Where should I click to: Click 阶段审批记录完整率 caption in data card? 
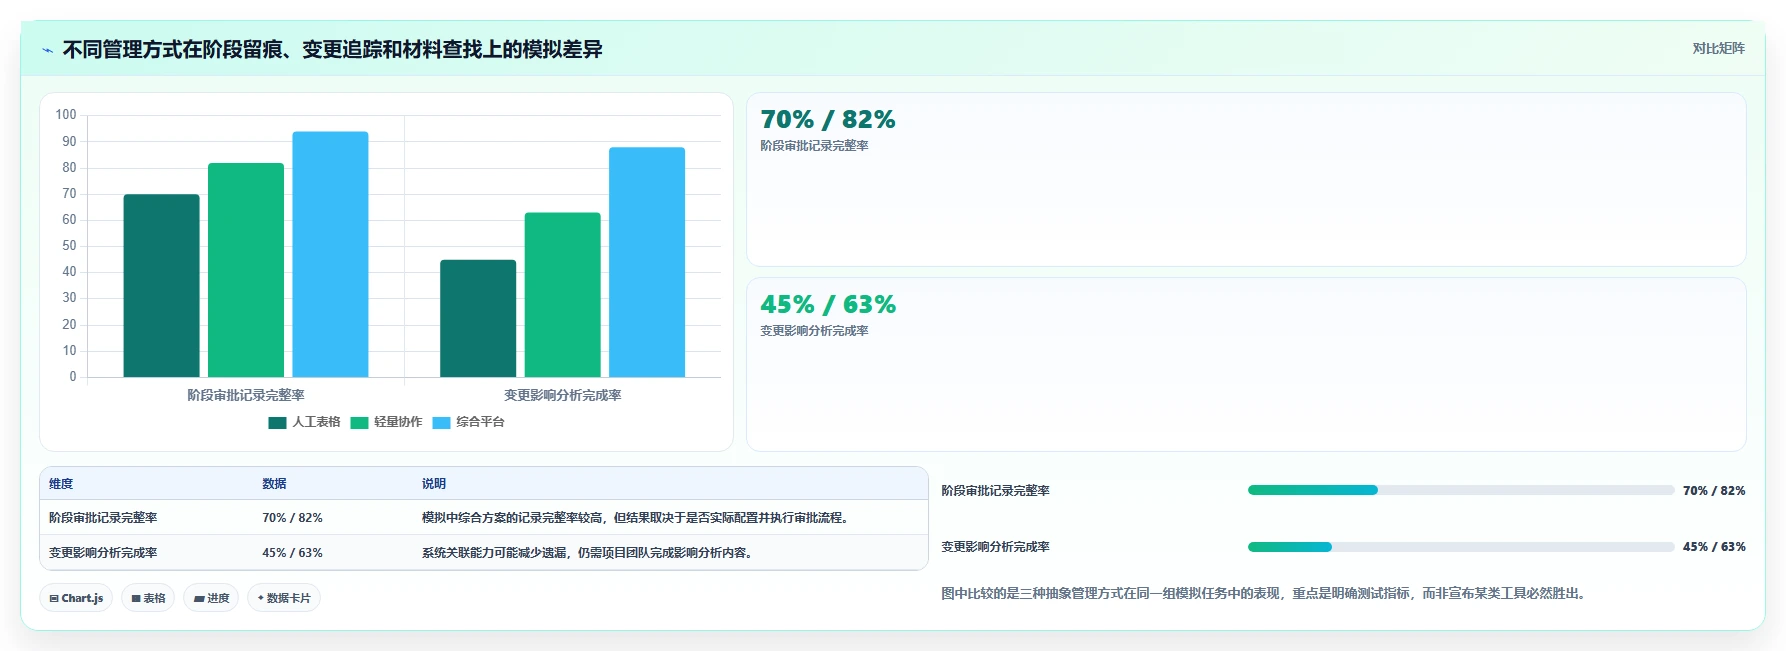[814, 146]
